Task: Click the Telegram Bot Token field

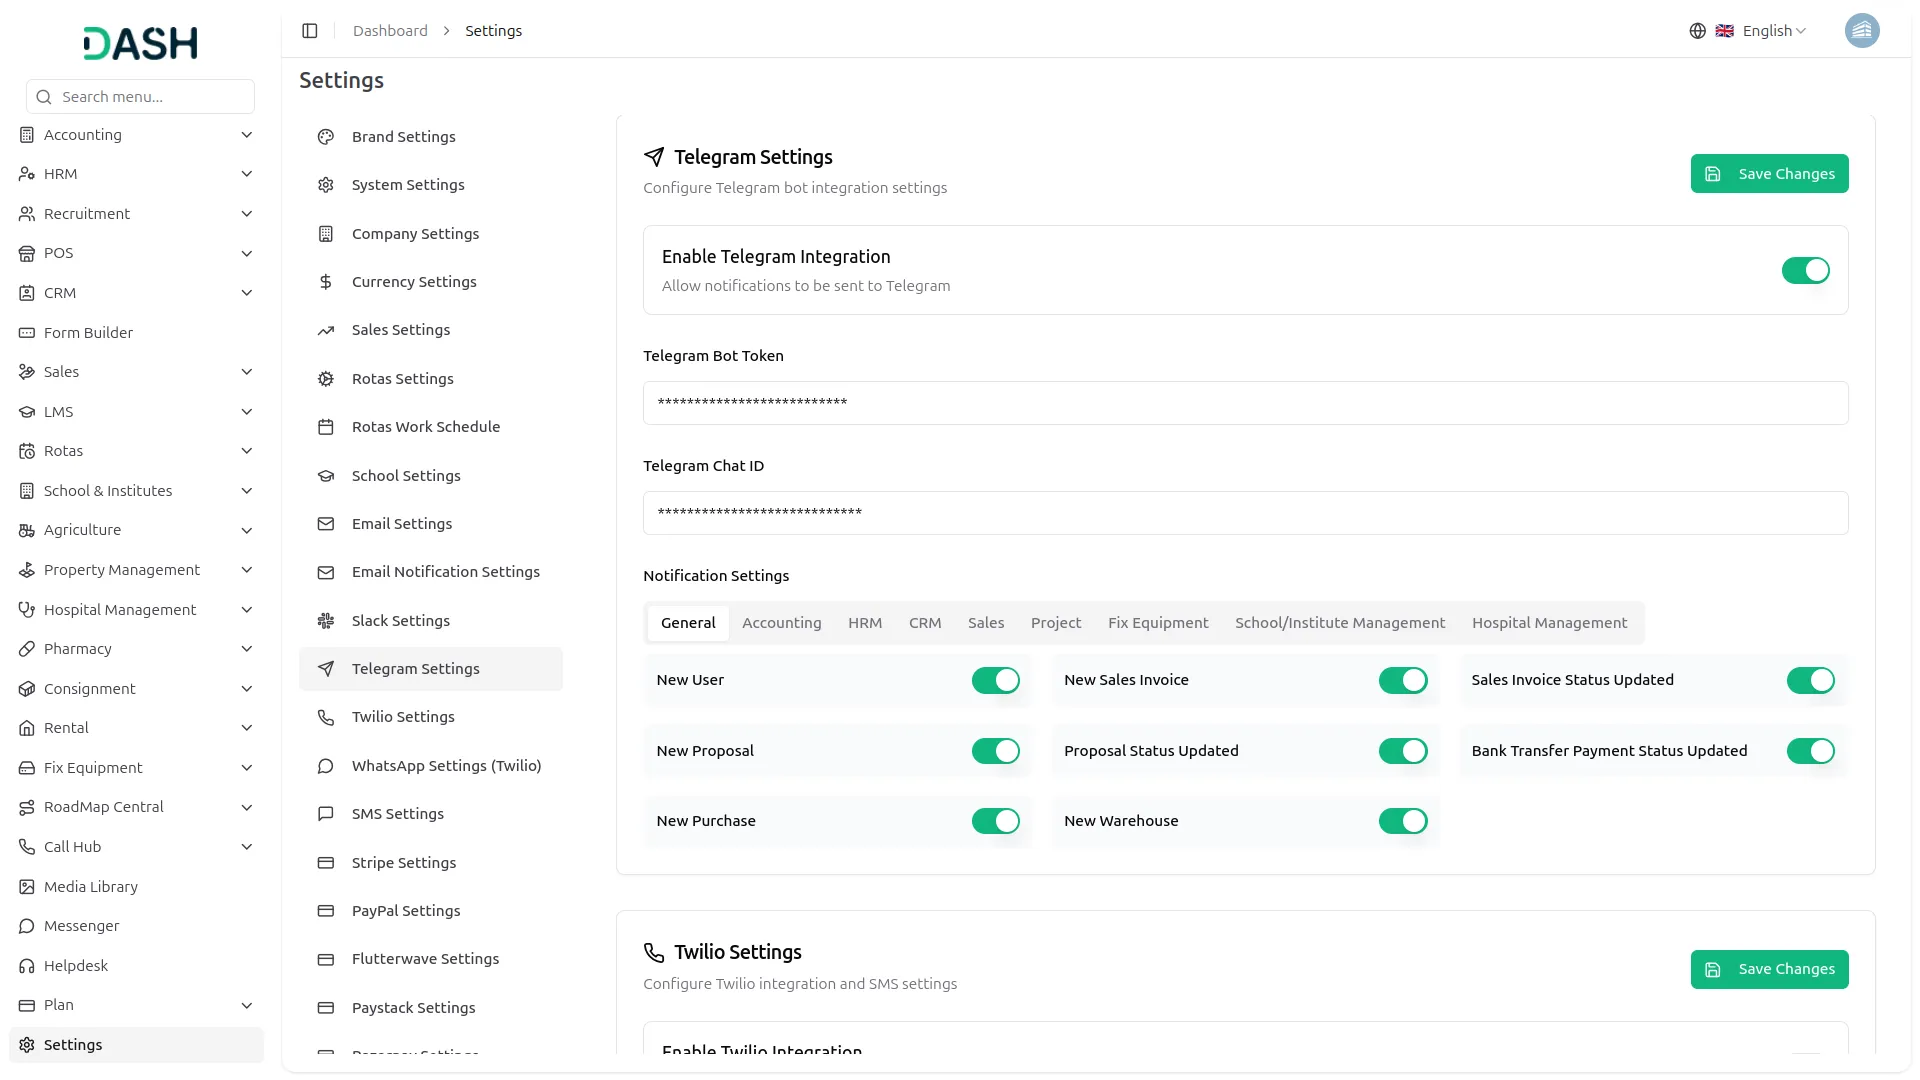Action: coord(1245,403)
